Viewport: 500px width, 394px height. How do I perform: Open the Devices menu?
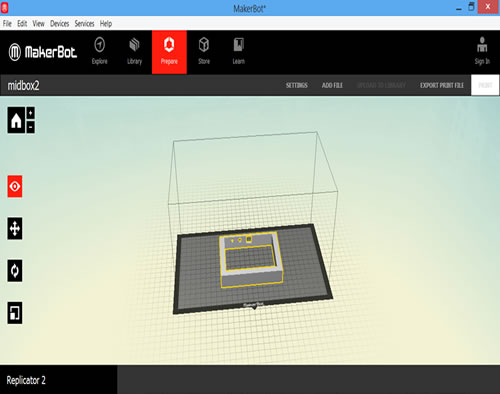[60, 24]
